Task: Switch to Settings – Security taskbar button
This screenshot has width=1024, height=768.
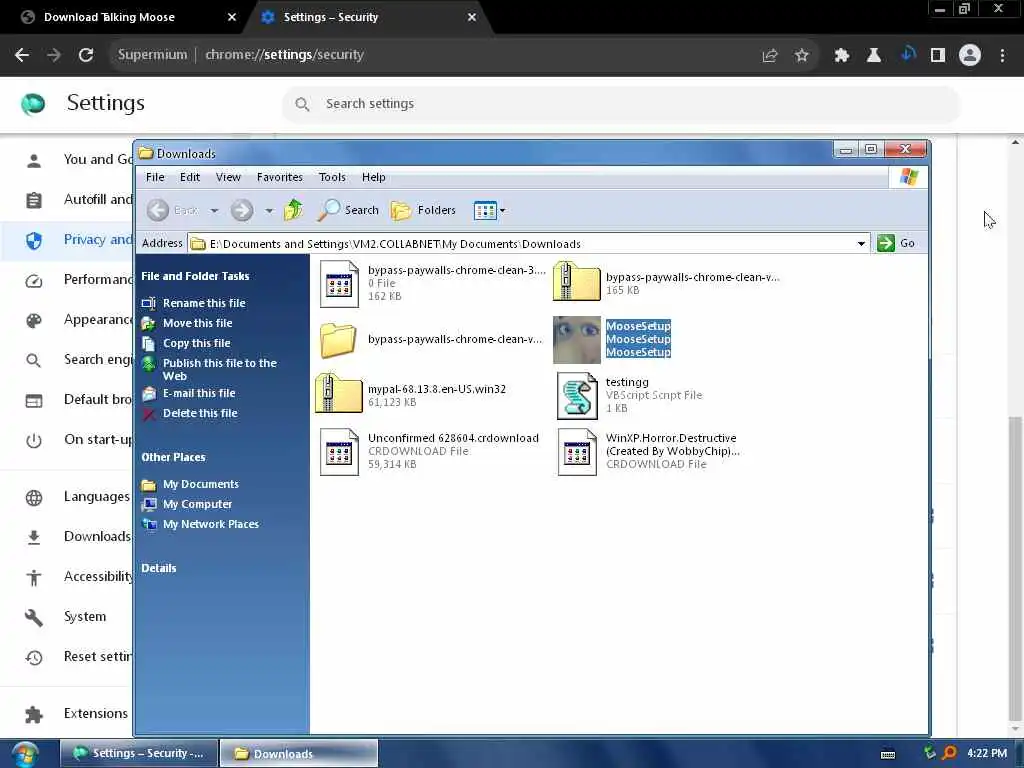Action: [139, 754]
